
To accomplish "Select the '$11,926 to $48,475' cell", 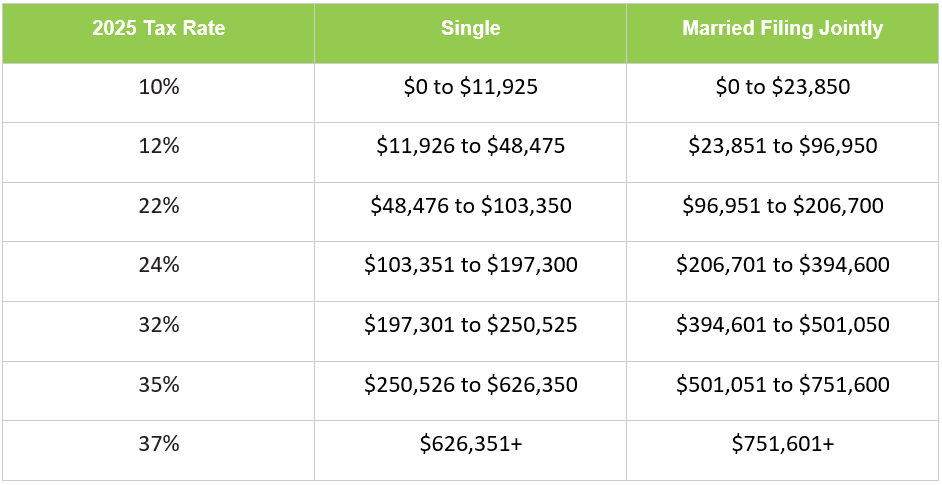I will click(x=470, y=153).
